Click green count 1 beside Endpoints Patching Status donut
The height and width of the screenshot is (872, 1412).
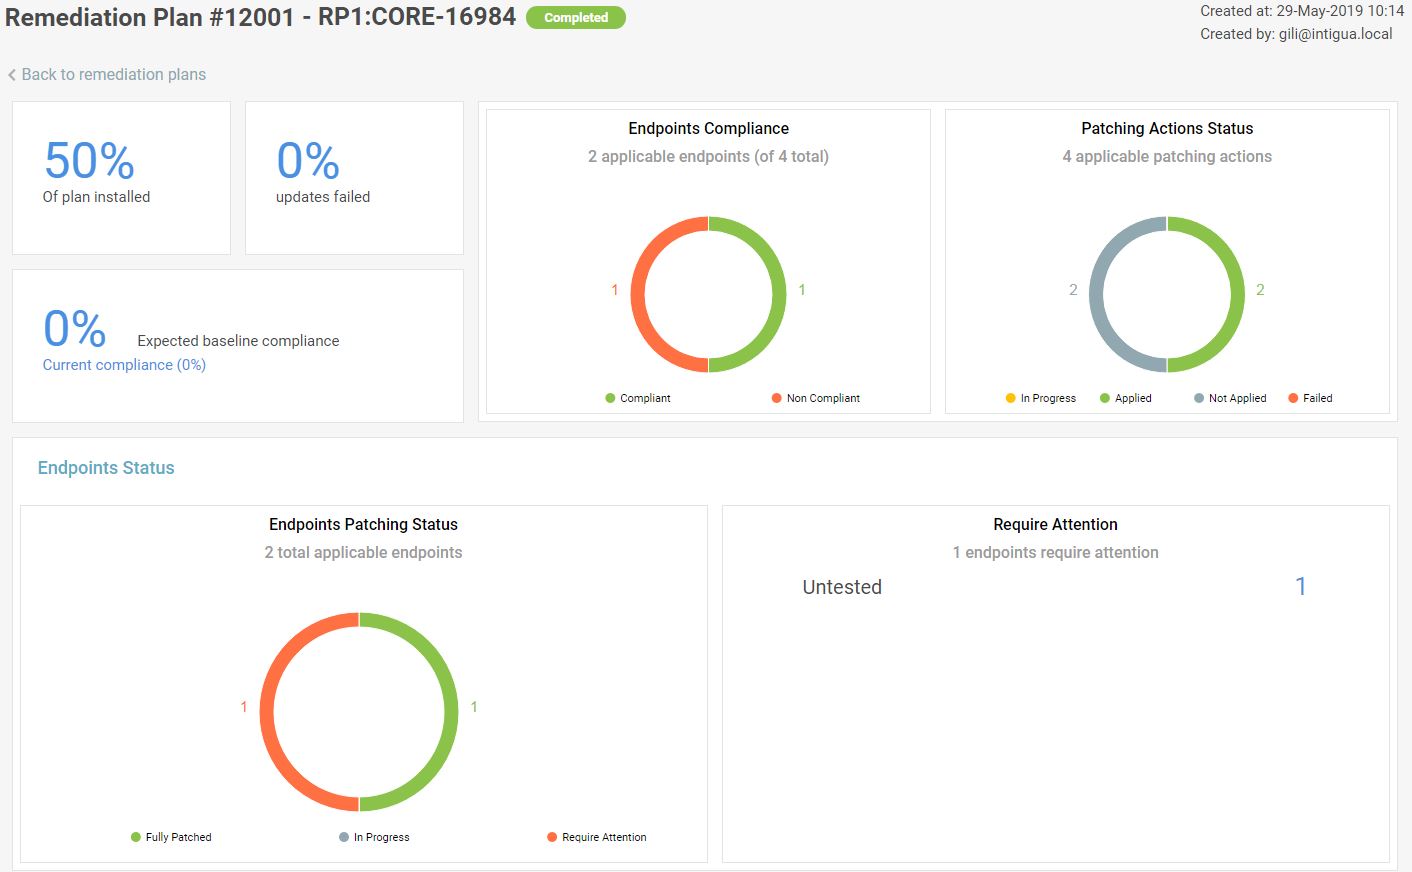[474, 707]
